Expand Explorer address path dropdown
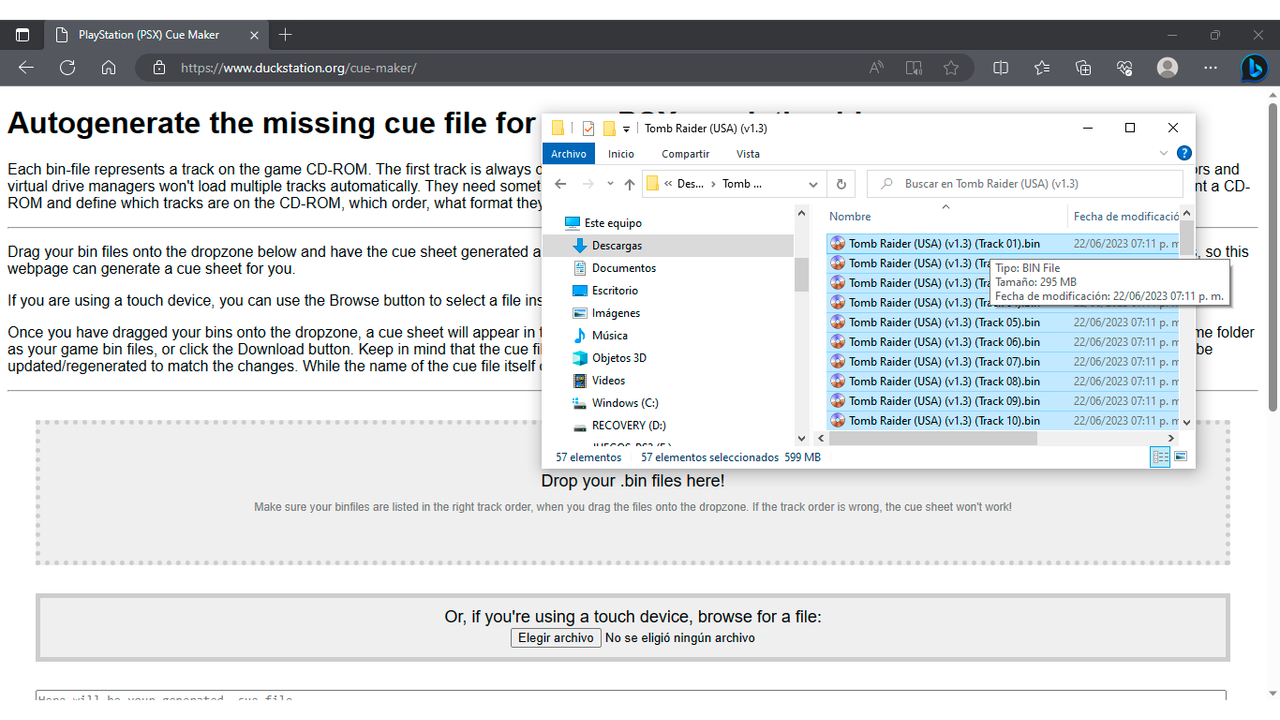The image size is (1280, 720). 814,184
